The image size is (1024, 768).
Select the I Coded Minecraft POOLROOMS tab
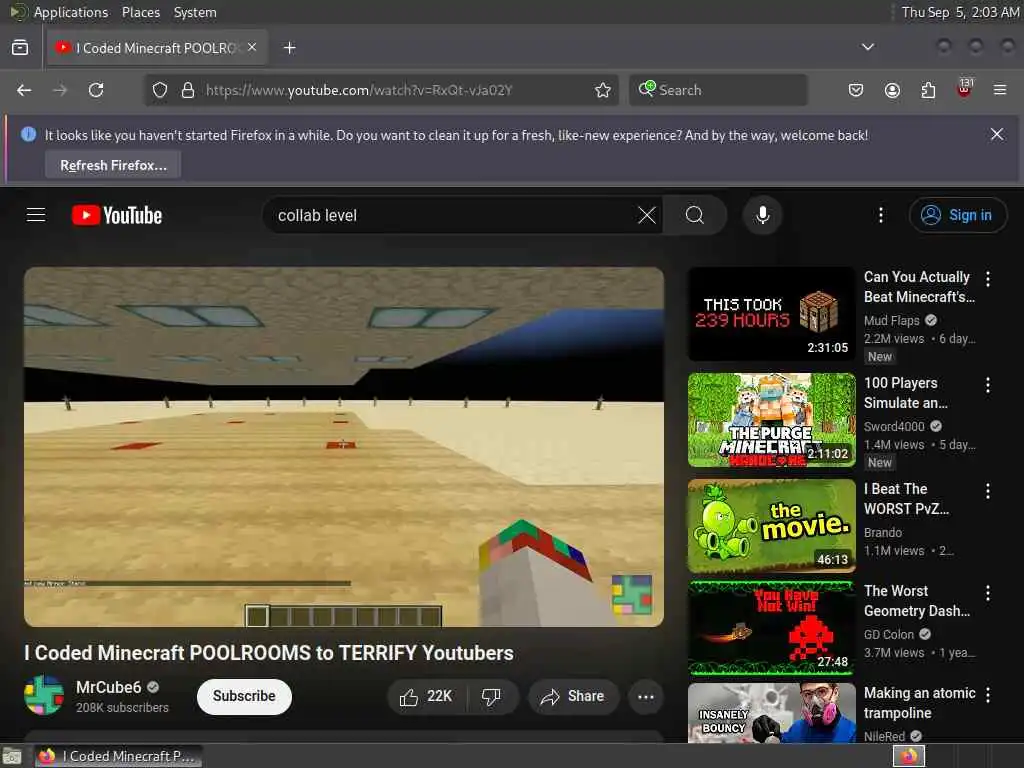157,48
